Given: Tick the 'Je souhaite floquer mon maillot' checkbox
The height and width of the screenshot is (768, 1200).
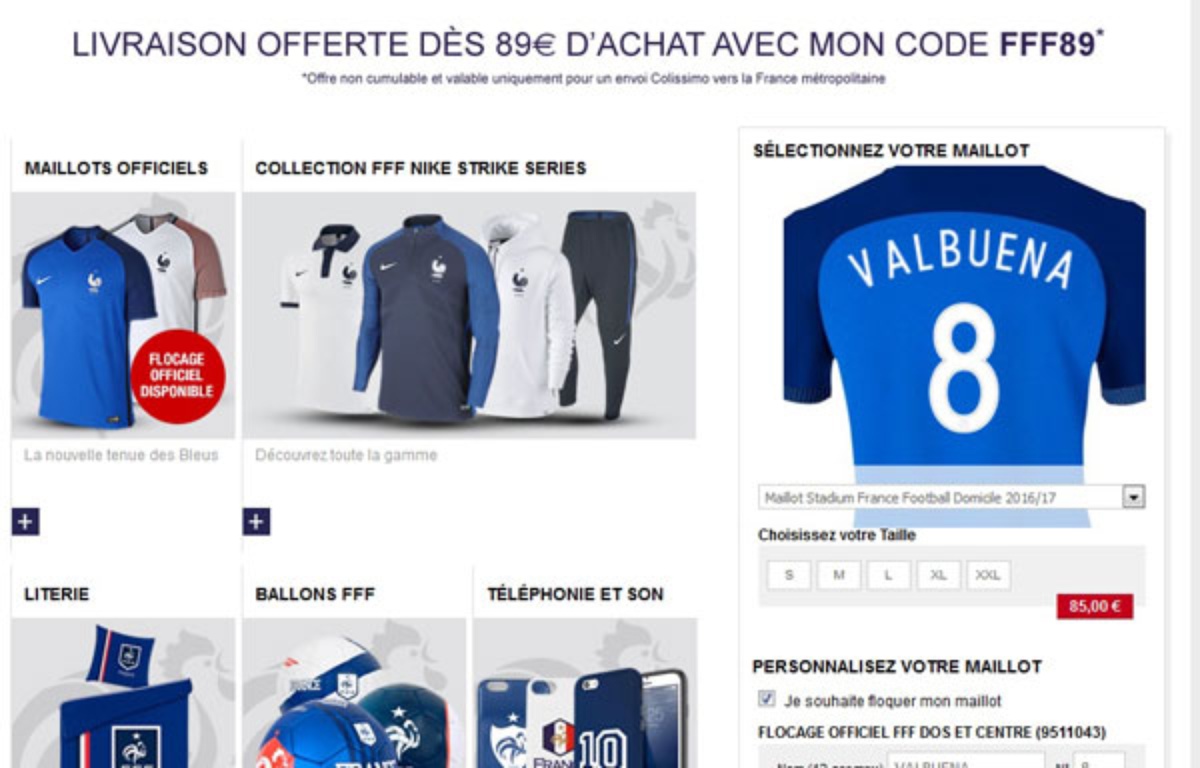Looking at the screenshot, I should [767, 699].
